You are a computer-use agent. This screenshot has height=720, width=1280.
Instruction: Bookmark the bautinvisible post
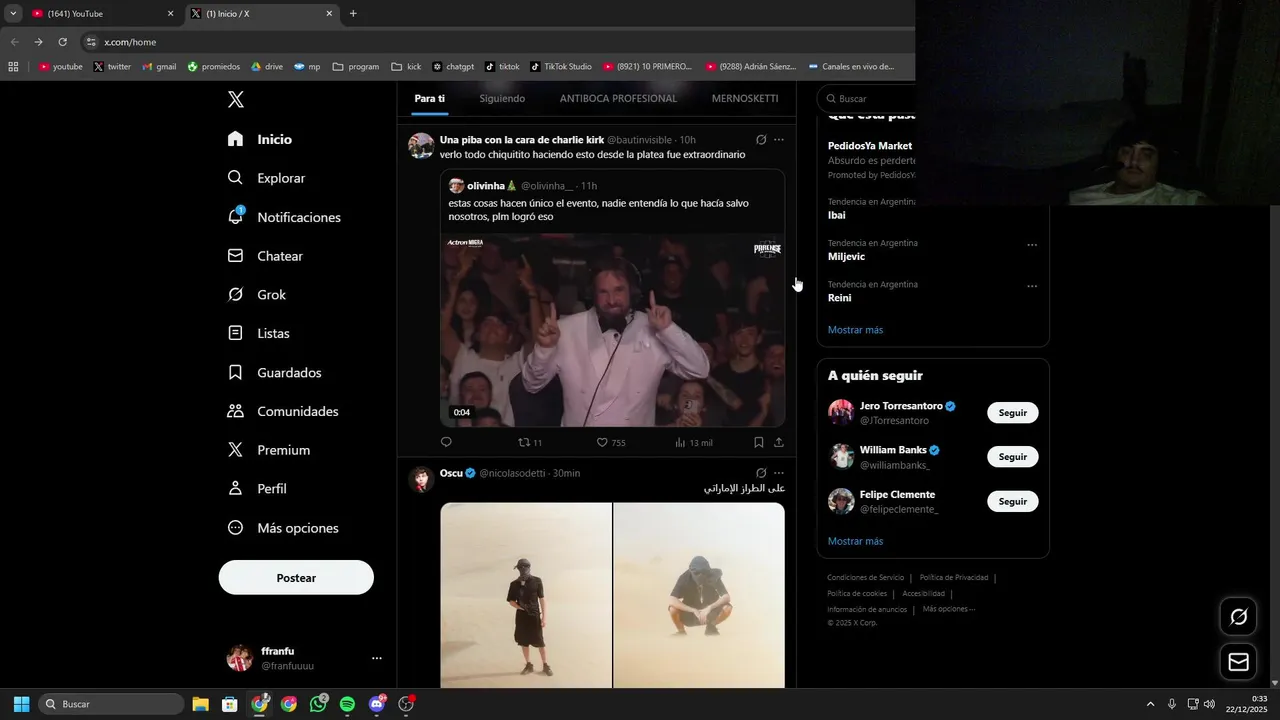(759, 442)
